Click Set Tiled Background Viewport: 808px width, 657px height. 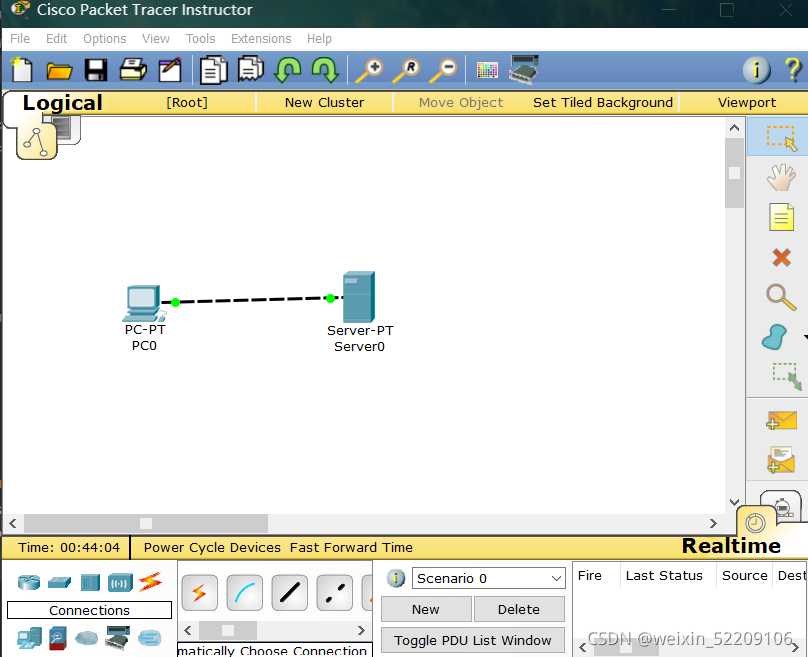coord(603,103)
